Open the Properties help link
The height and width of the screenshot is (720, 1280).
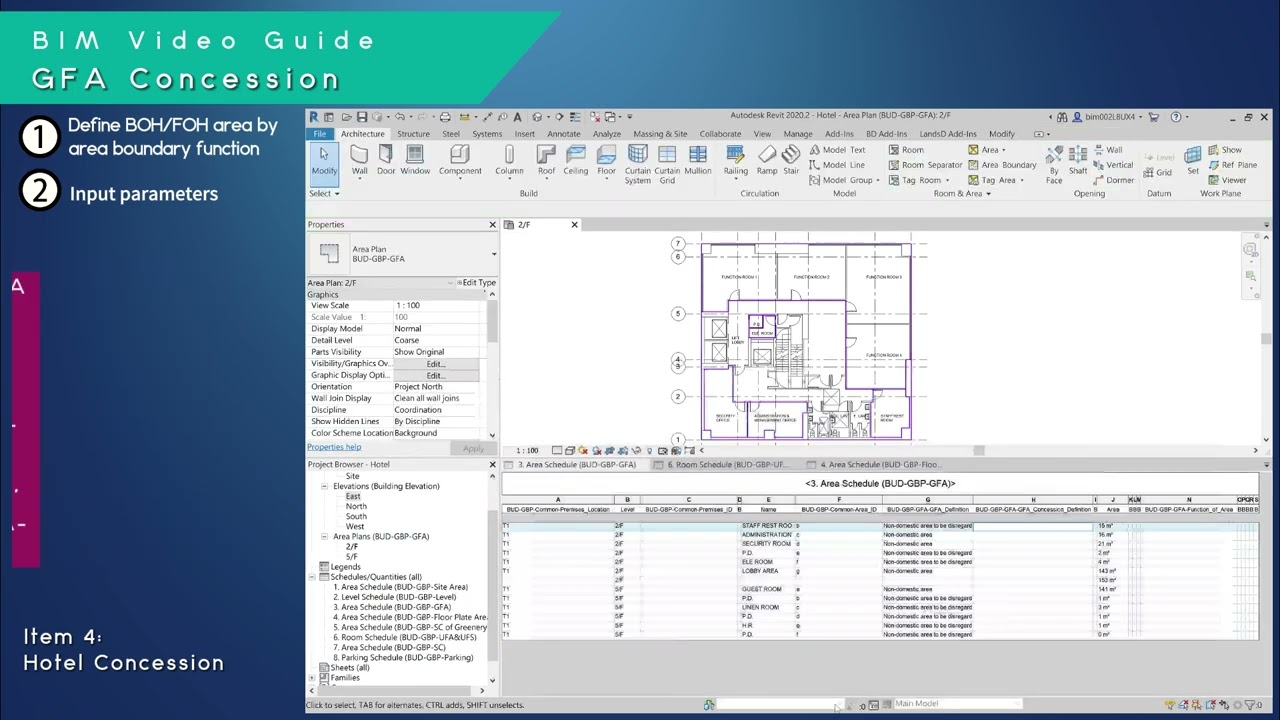[334, 447]
